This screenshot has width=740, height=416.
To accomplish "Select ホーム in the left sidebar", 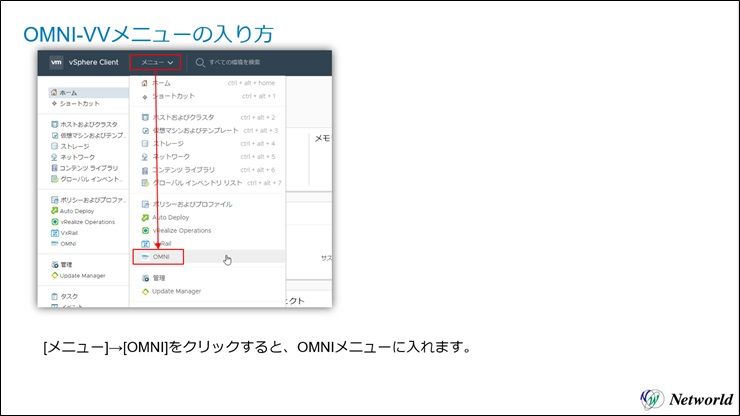I will pyautogui.click(x=88, y=93).
